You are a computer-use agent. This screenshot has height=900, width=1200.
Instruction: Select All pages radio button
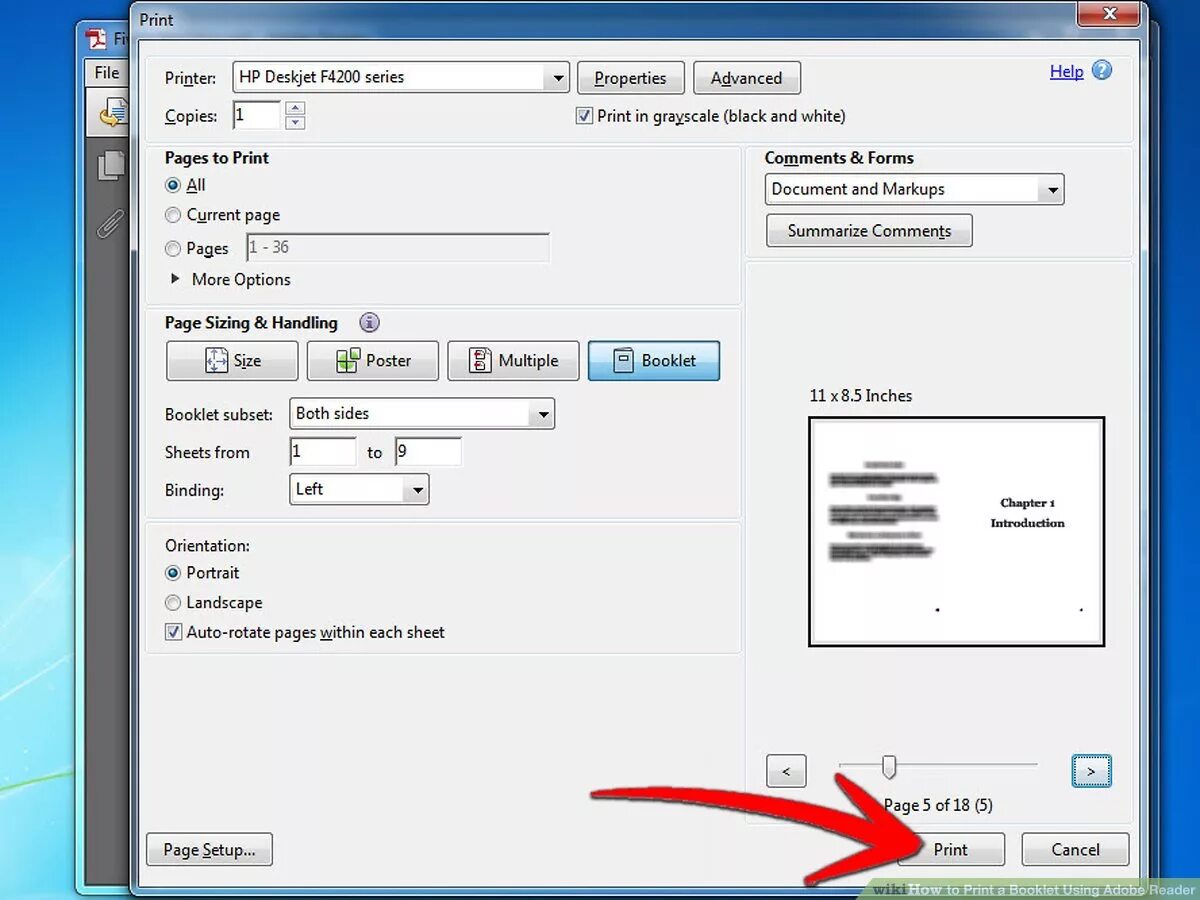[173, 185]
